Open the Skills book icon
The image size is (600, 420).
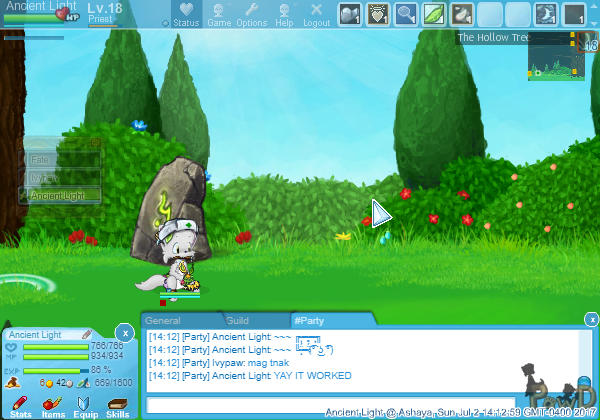tap(118, 403)
